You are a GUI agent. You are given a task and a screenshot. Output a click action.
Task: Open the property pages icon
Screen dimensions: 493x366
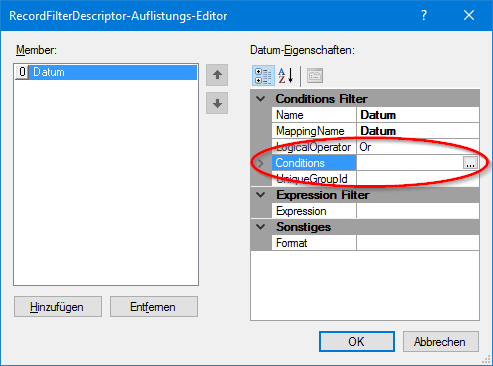[x=315, y=76]
